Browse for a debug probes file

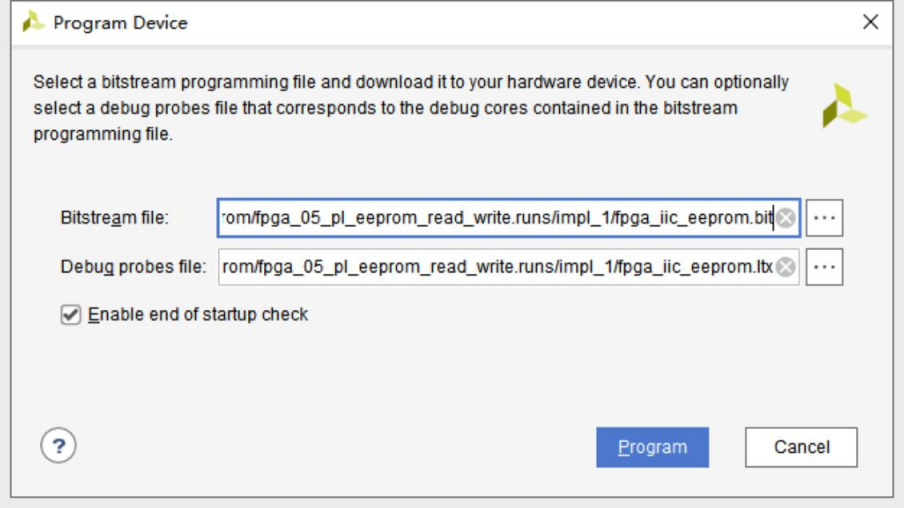coord(824,267)
